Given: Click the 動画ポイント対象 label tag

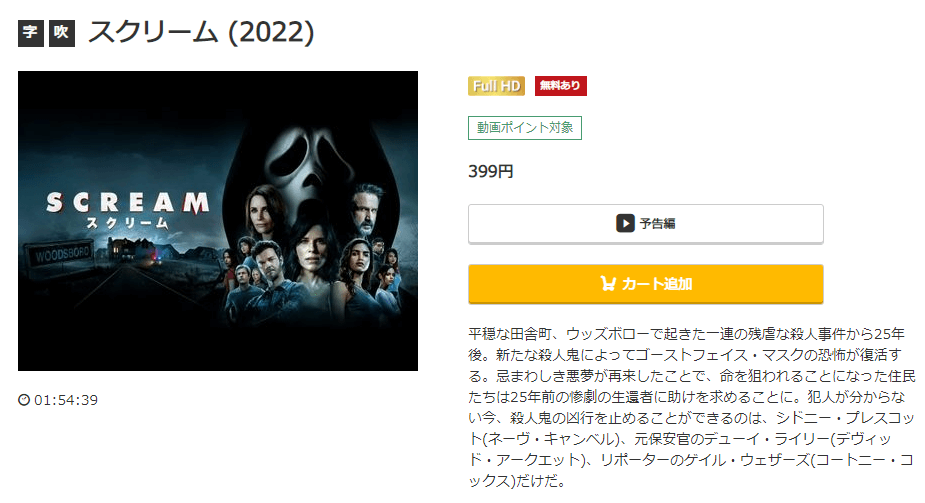Looking at the screenshot, I should click(x=524, y=128).
